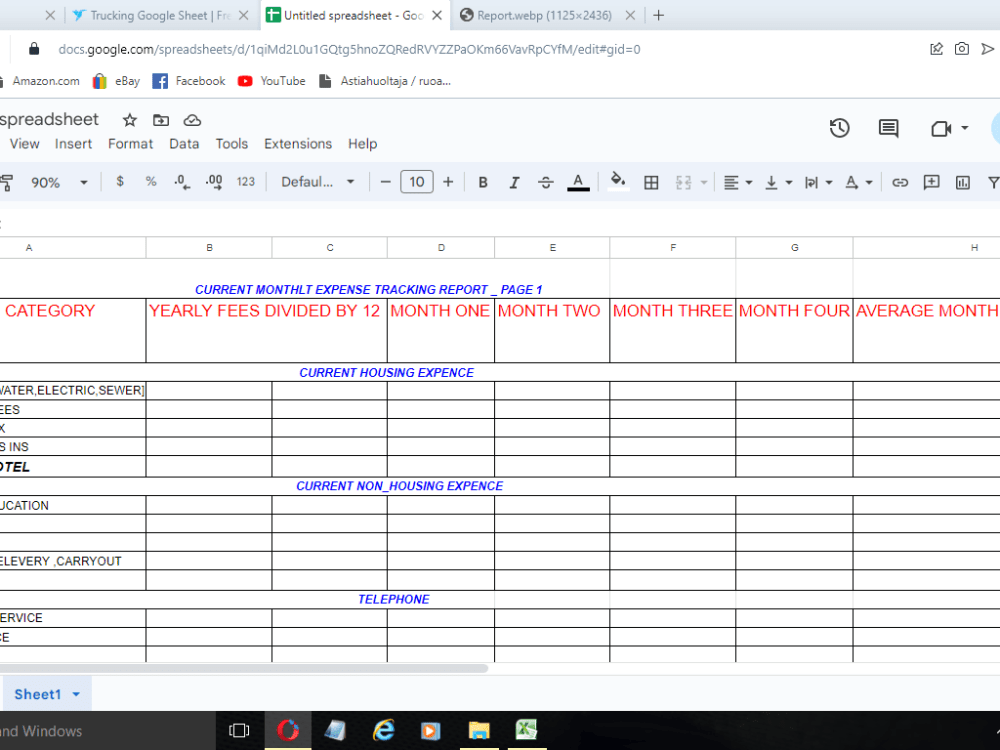1000x750 pixels.
Task: Apply fill color to selected cells
Action: pyautogui.click(x=618, y=181)
